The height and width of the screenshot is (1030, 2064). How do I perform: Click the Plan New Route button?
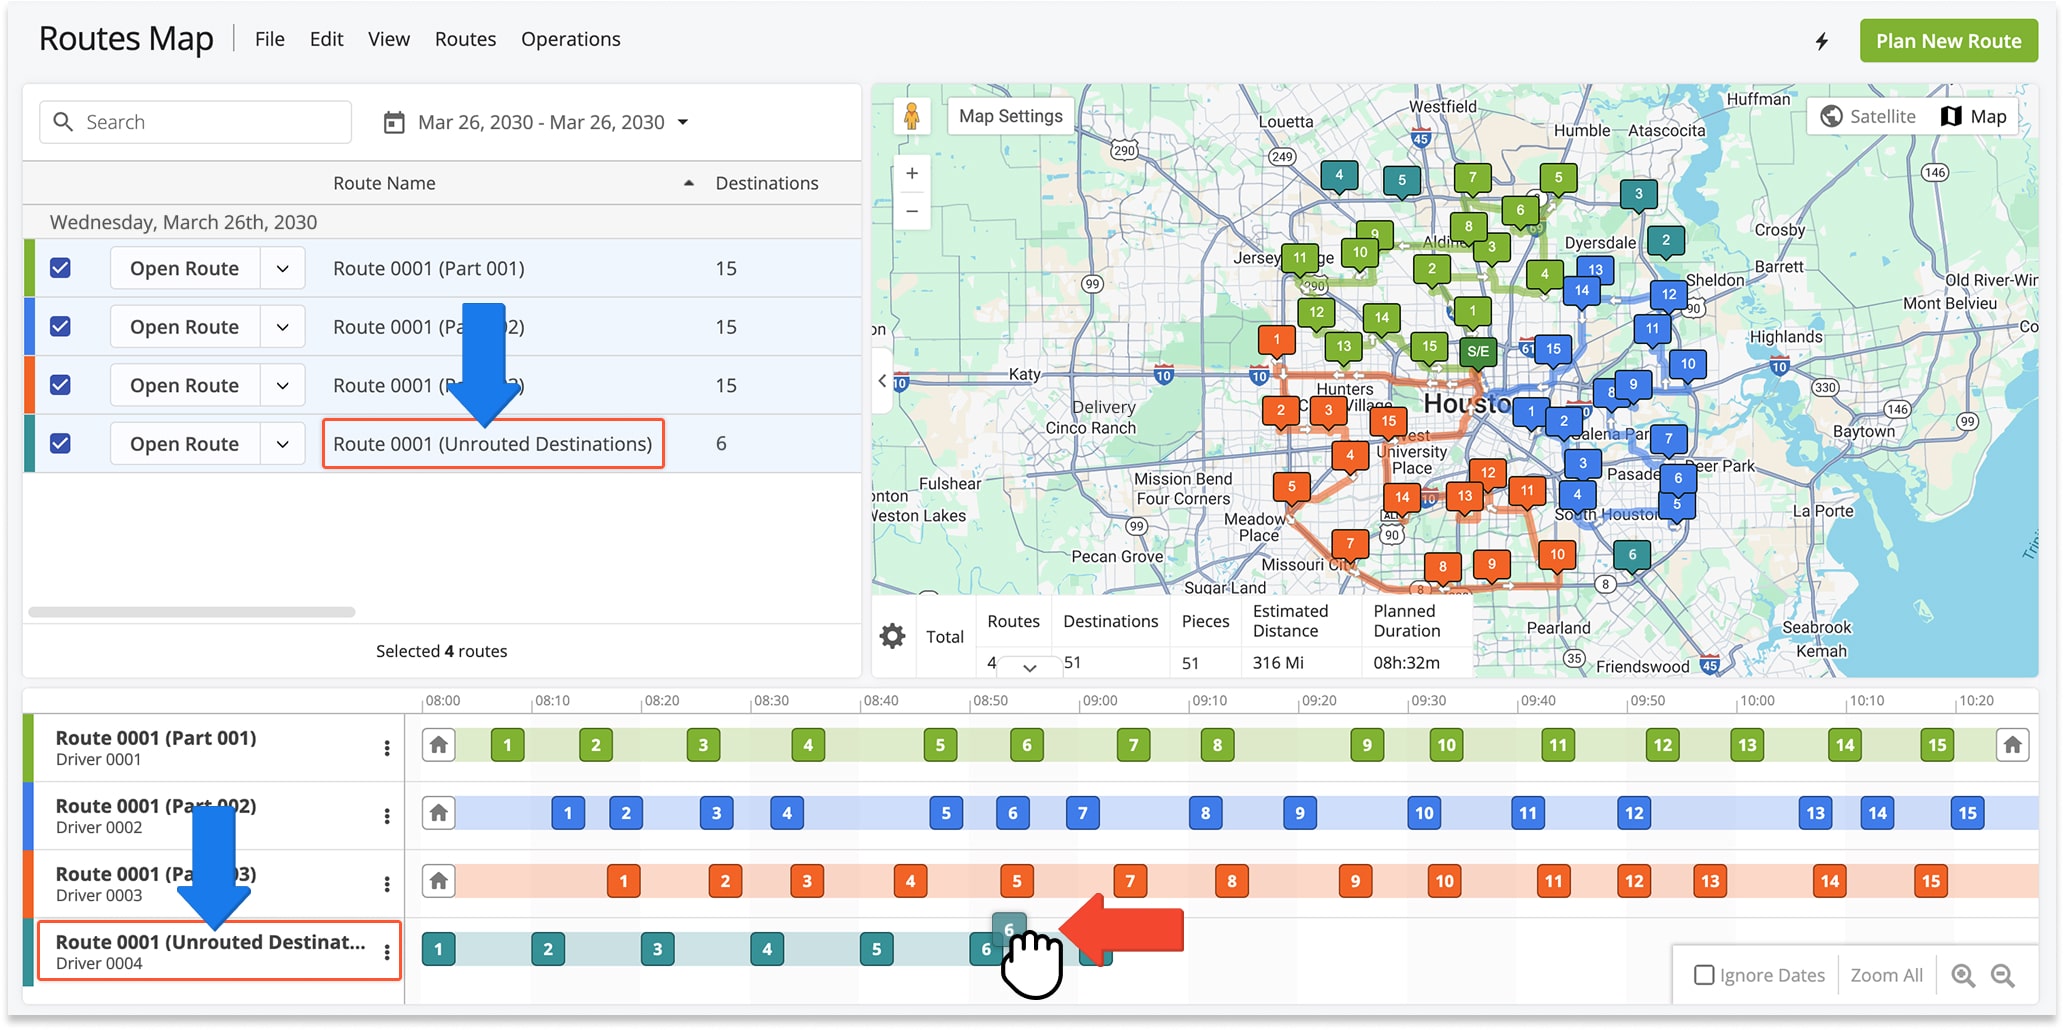(1948, 41)
